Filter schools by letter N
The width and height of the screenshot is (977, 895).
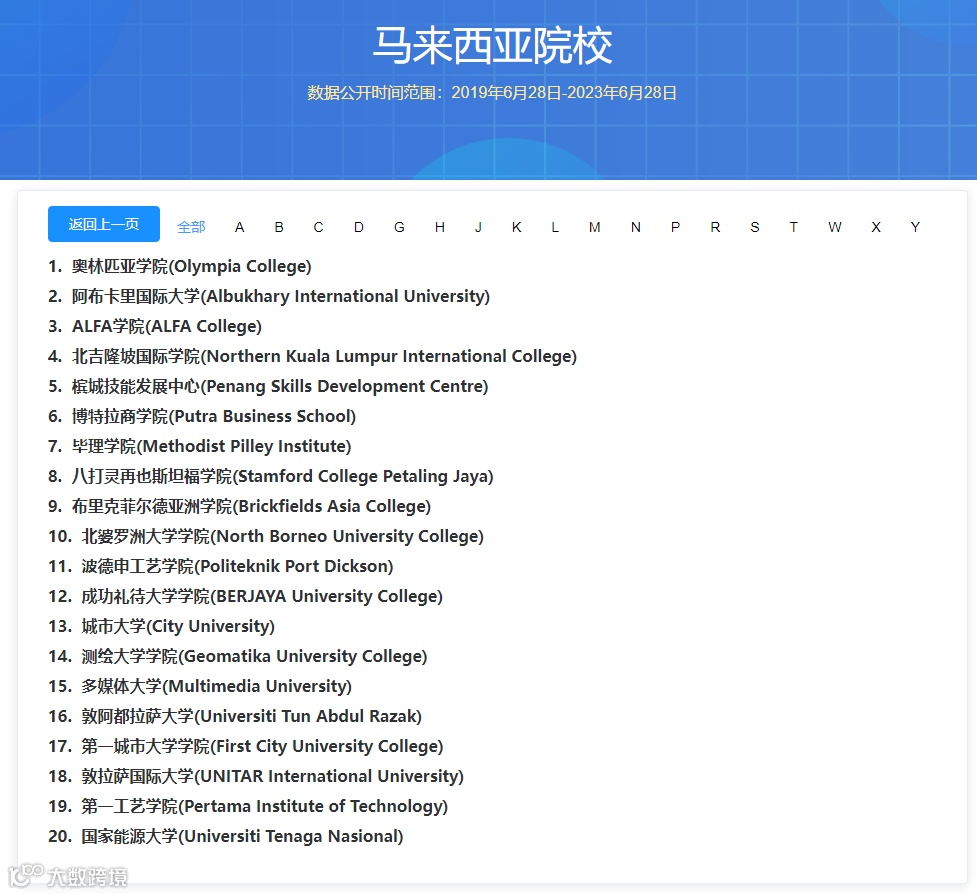pyautogui.click(x=636, y=227)
